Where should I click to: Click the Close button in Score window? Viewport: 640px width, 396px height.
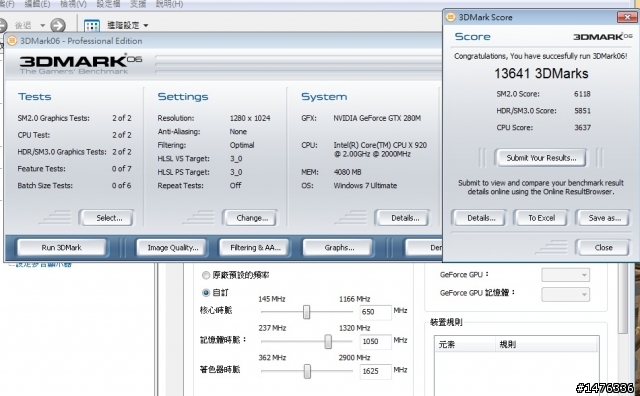(603, 247)
